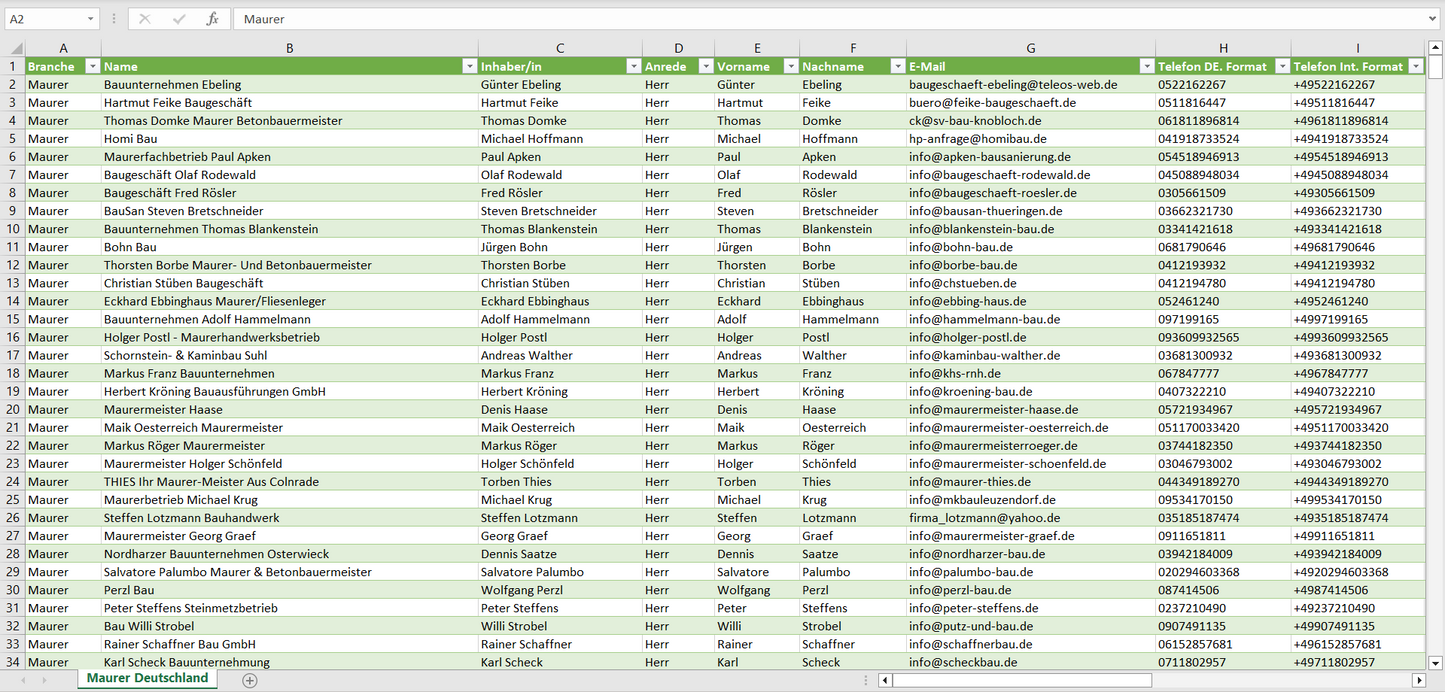Image resolution: width=1445 pixels, height=692 pixels.
Task: Open the E-Mail column filter dropdown
Action: tap(1146, 66)
